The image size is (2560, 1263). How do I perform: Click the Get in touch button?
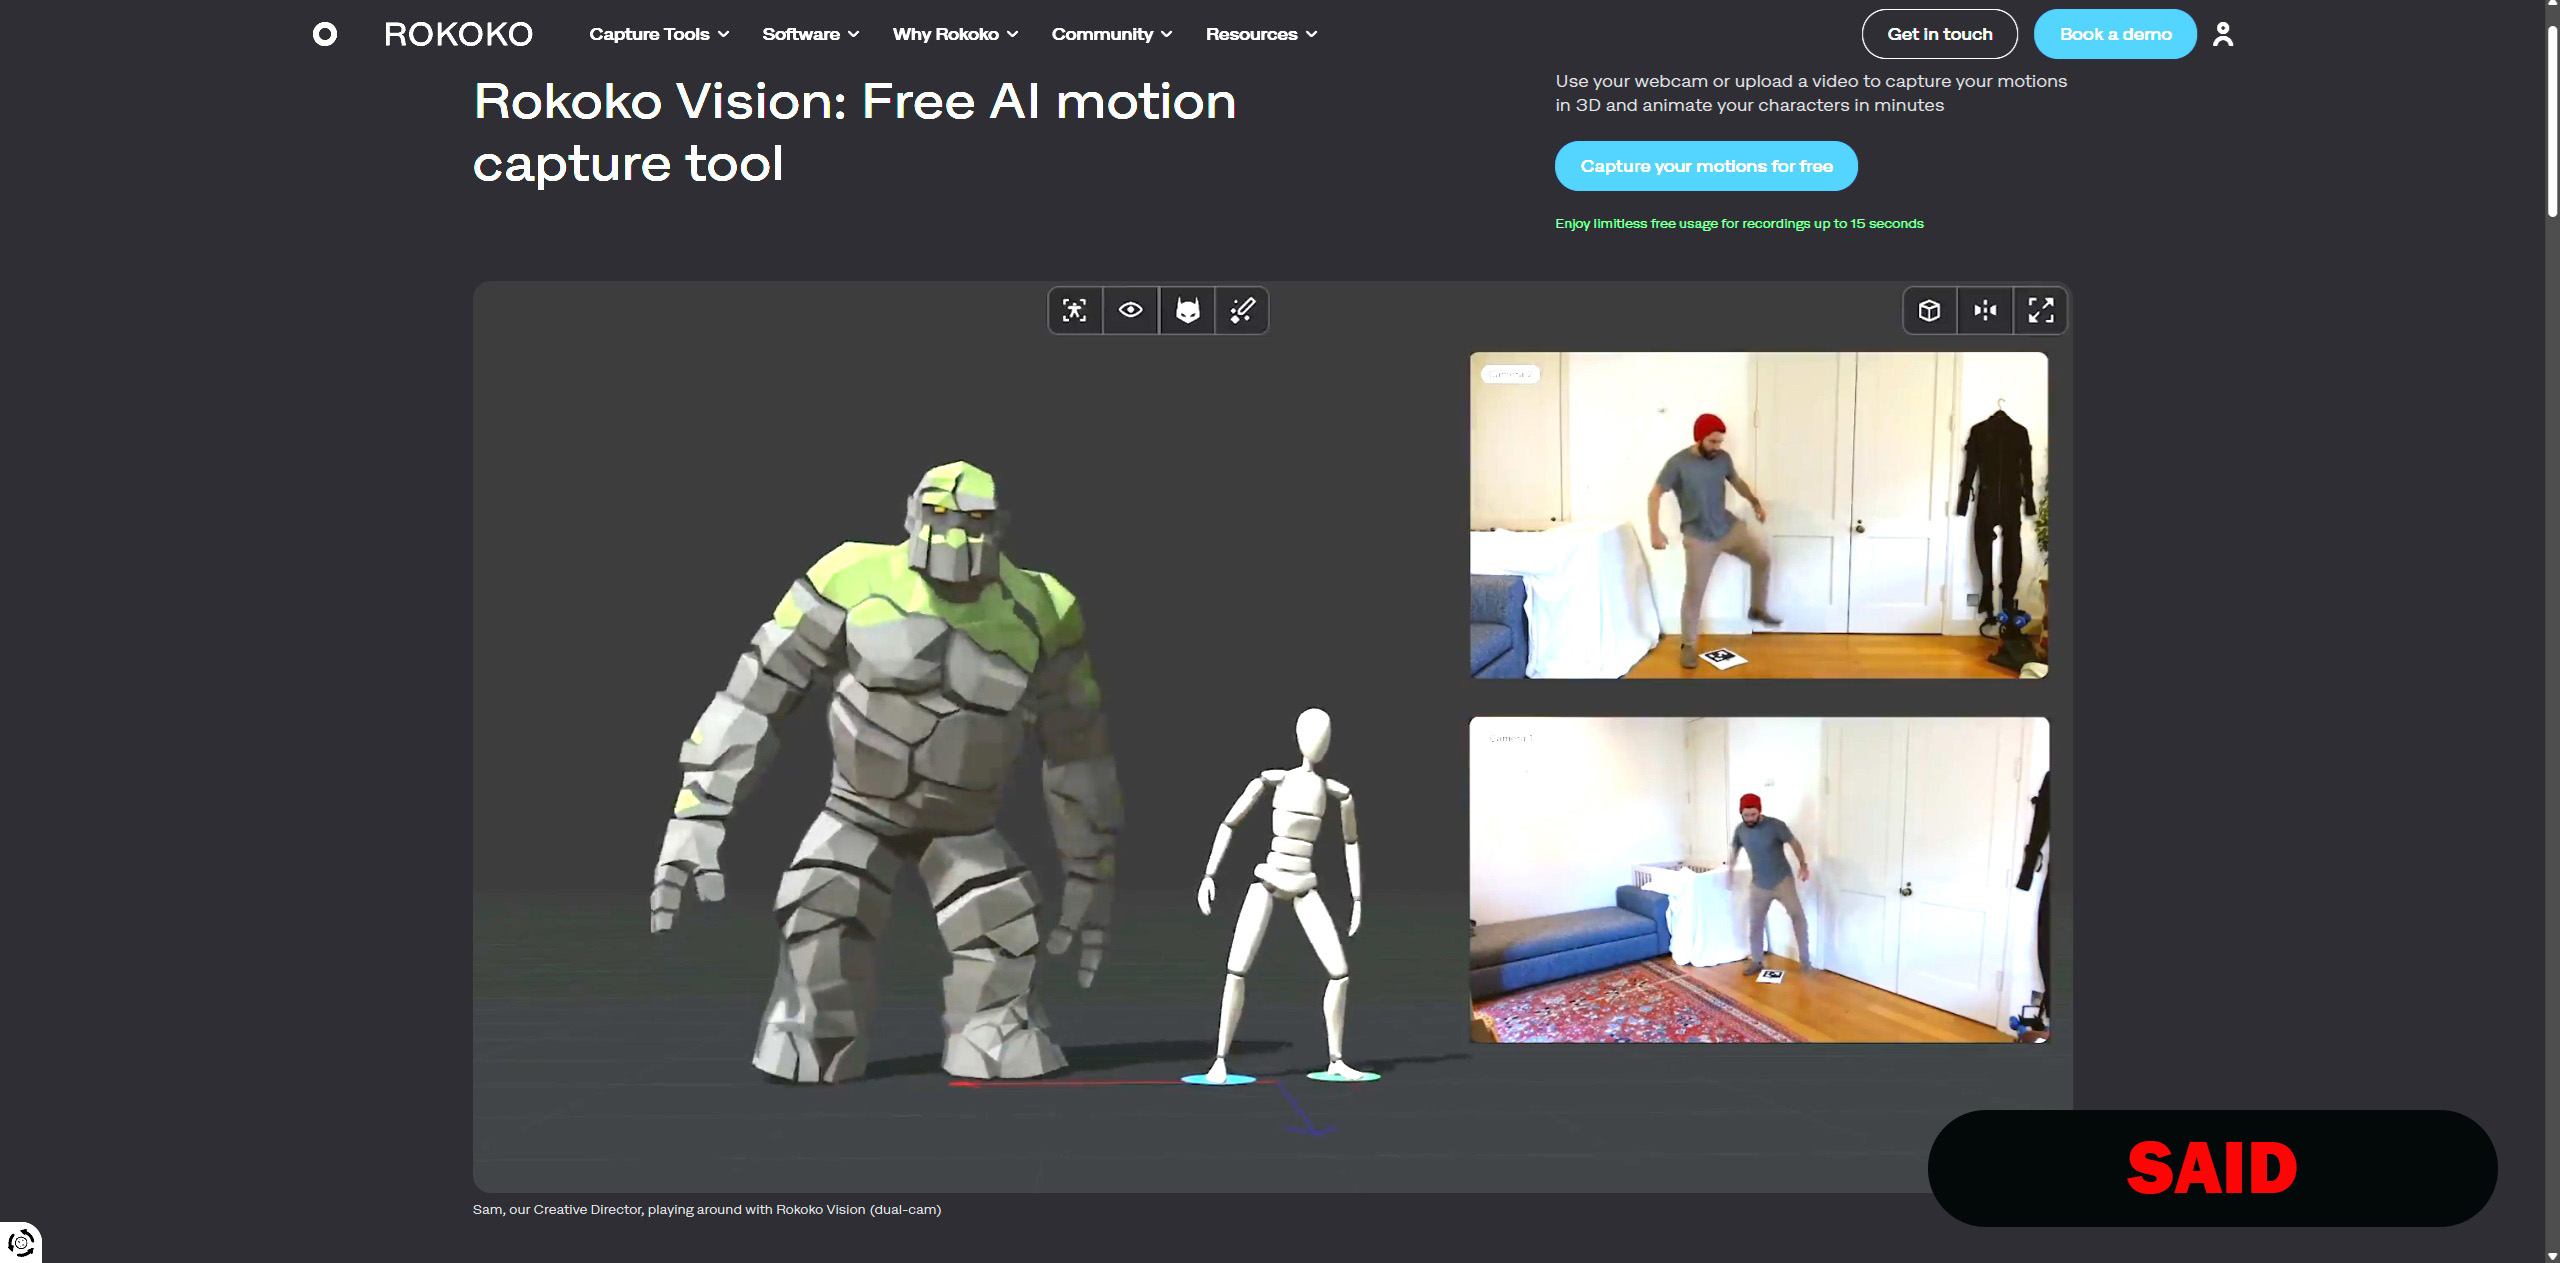pyautogui.click(x=1939, y=34)
